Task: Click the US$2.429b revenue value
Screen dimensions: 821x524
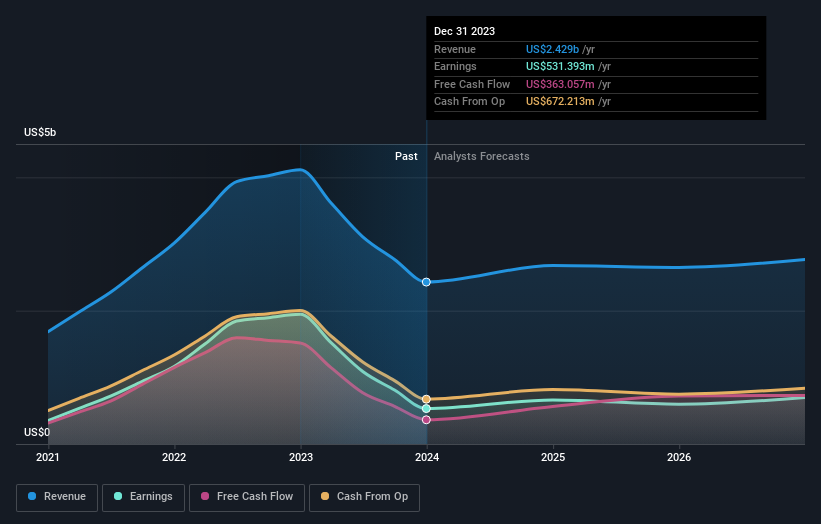Action: point(552,49)
